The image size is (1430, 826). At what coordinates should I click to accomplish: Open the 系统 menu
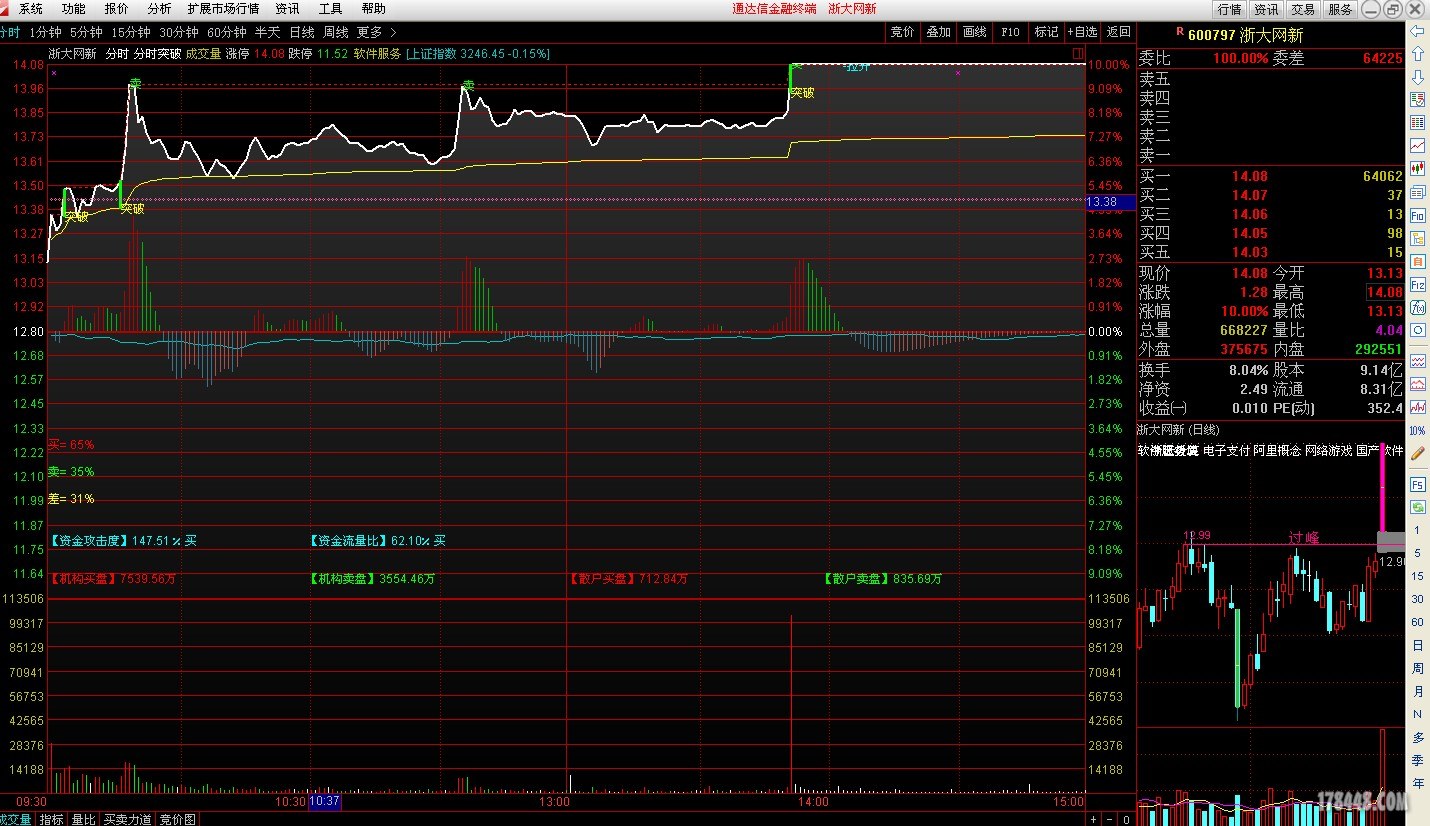[x=31, y=8]
